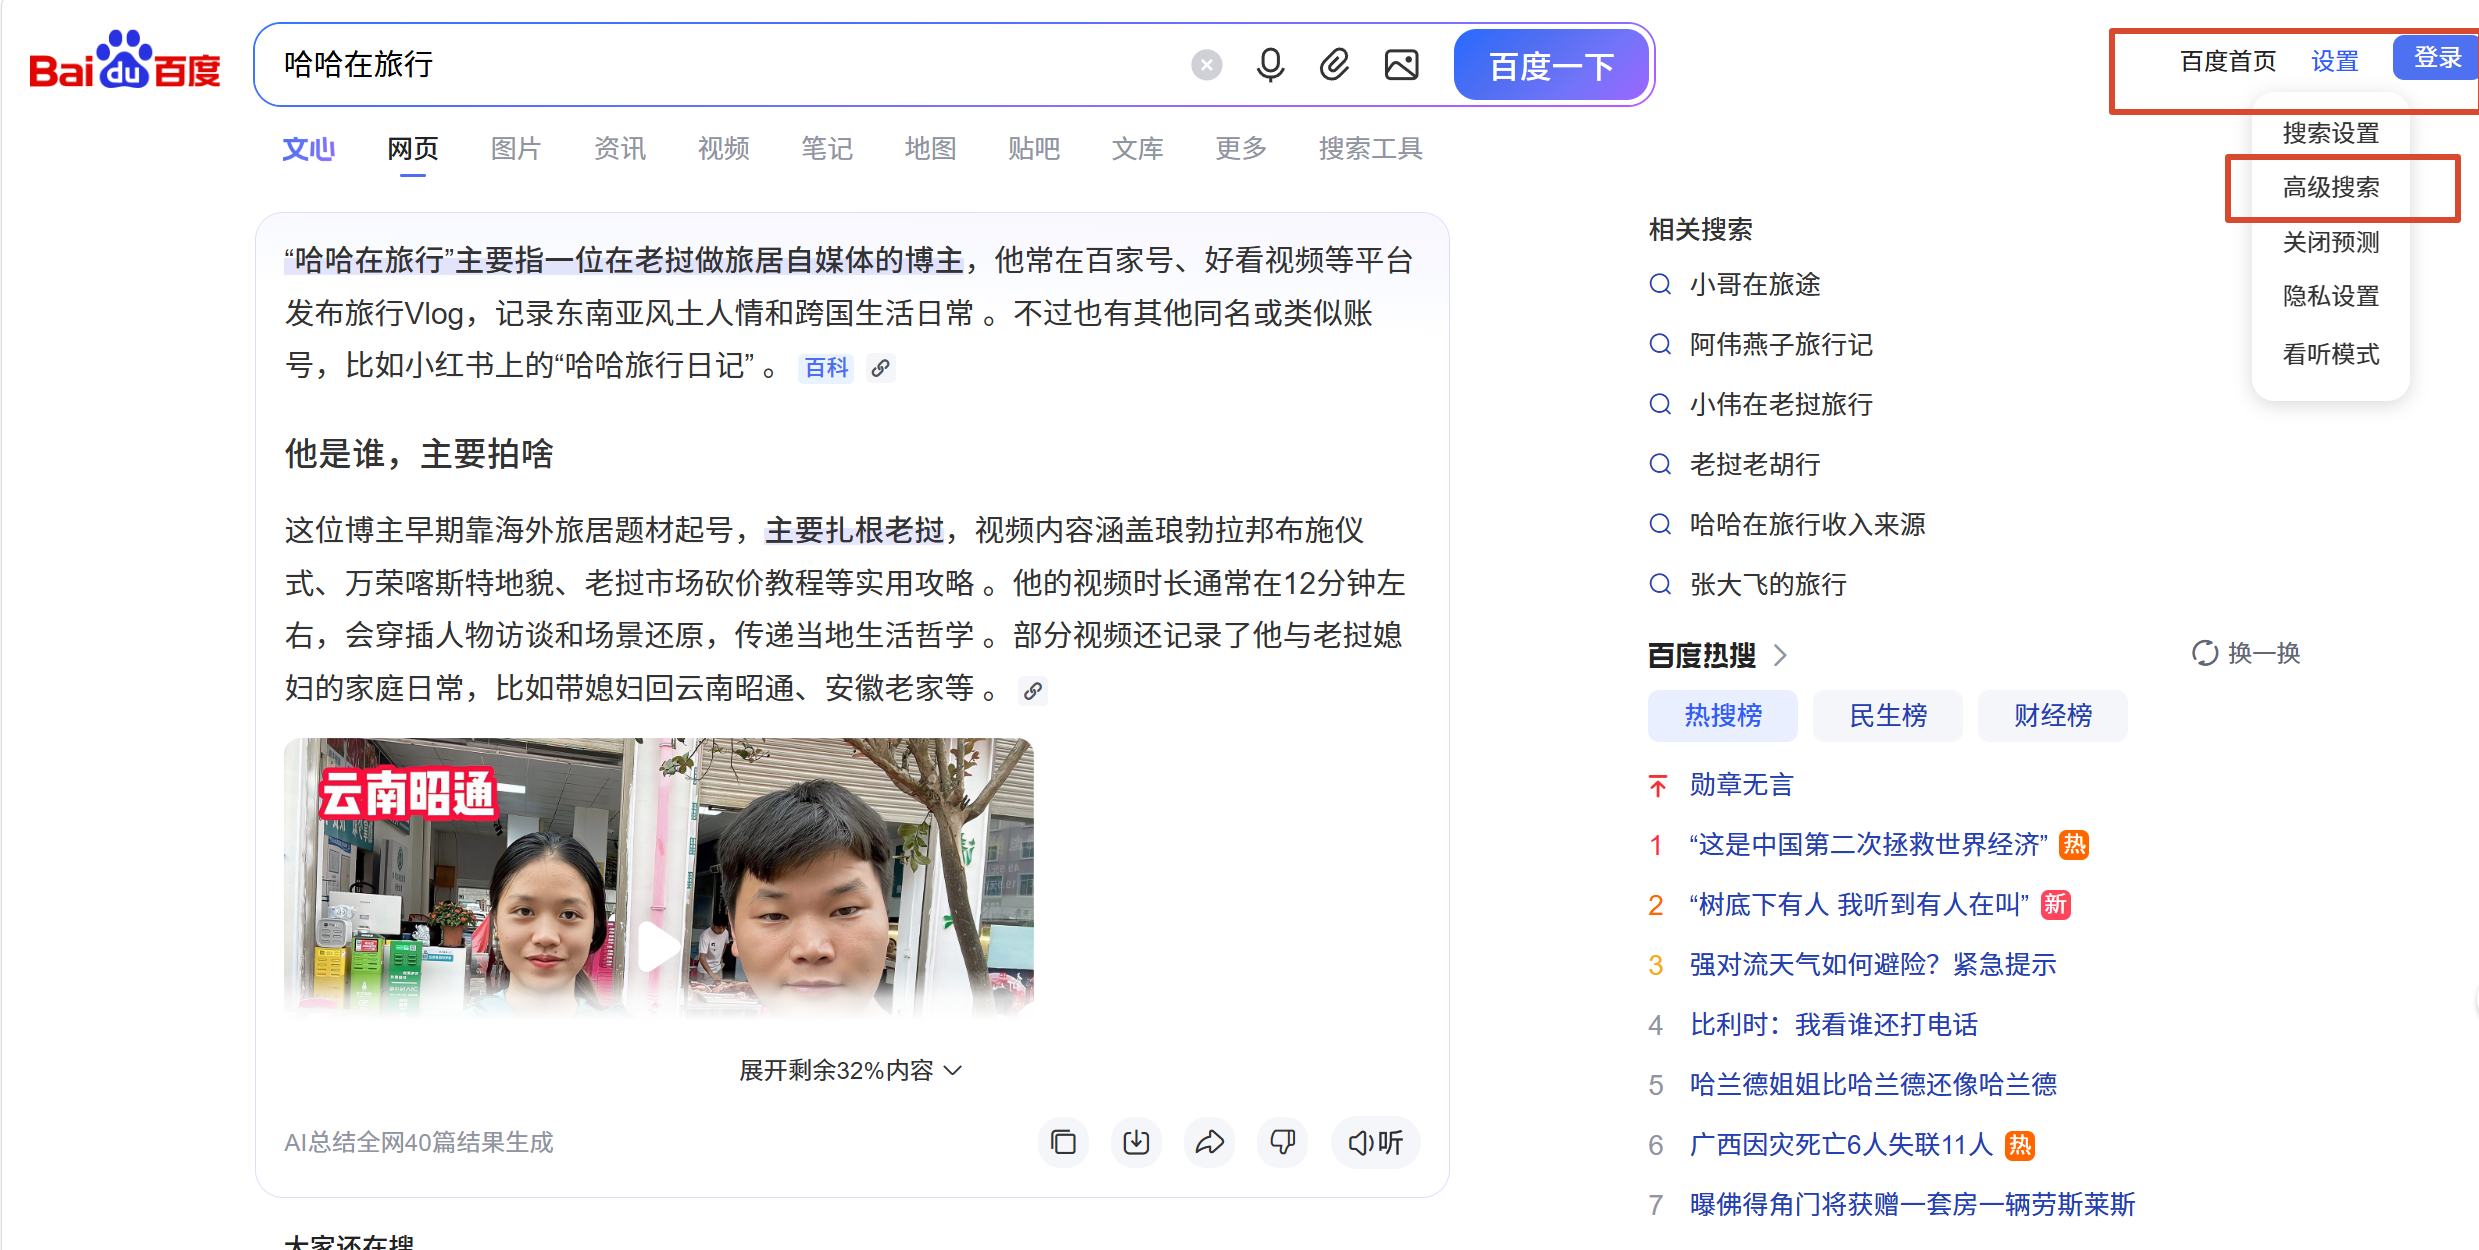Refresh hot searches with 换一换
The width and height of the screenshot is (2479, 1250).
coord(2246,654)
